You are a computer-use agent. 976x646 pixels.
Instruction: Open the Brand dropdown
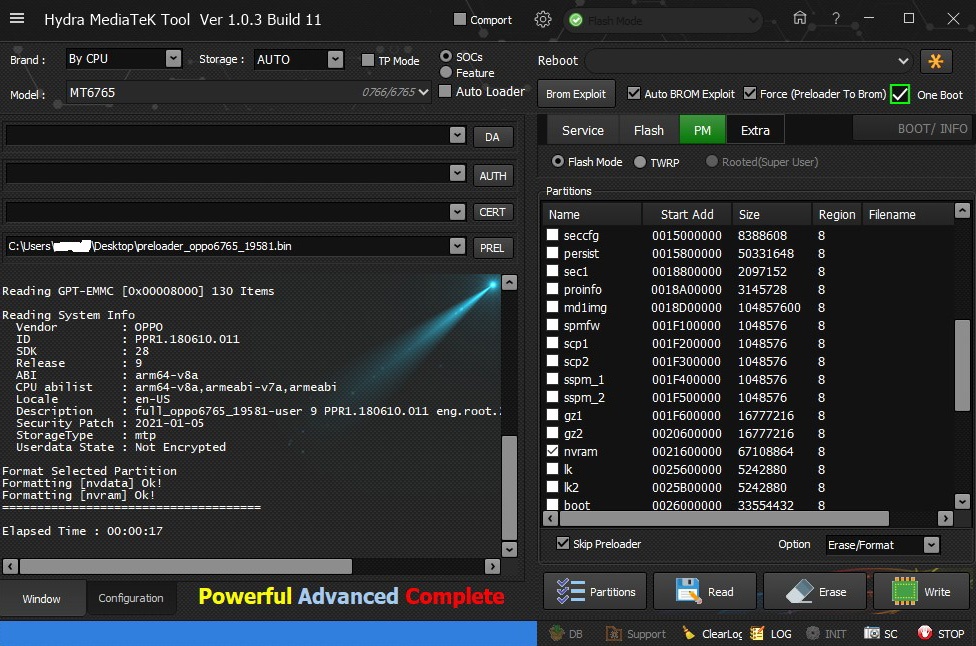tap(174, 59)
